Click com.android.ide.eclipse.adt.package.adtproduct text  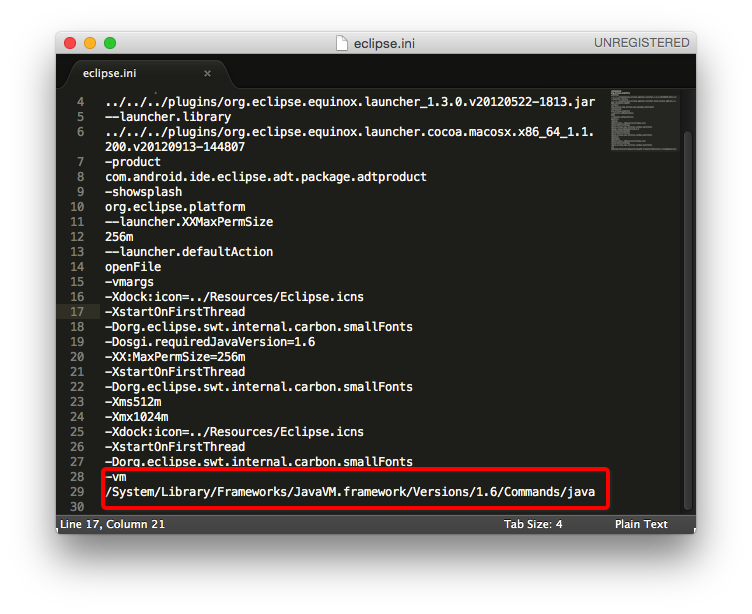tap(266, 177)
